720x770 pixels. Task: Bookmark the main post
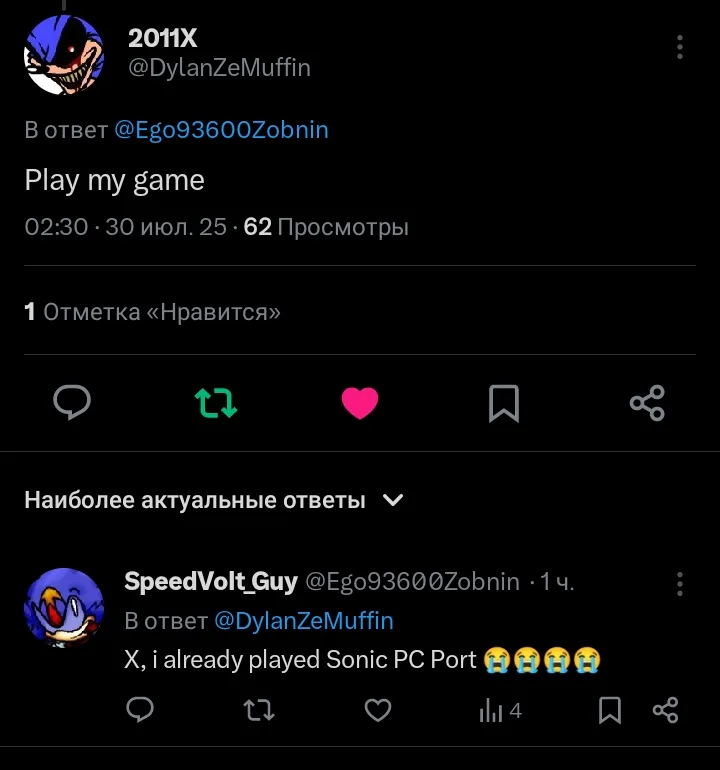(x=503, y=403)
